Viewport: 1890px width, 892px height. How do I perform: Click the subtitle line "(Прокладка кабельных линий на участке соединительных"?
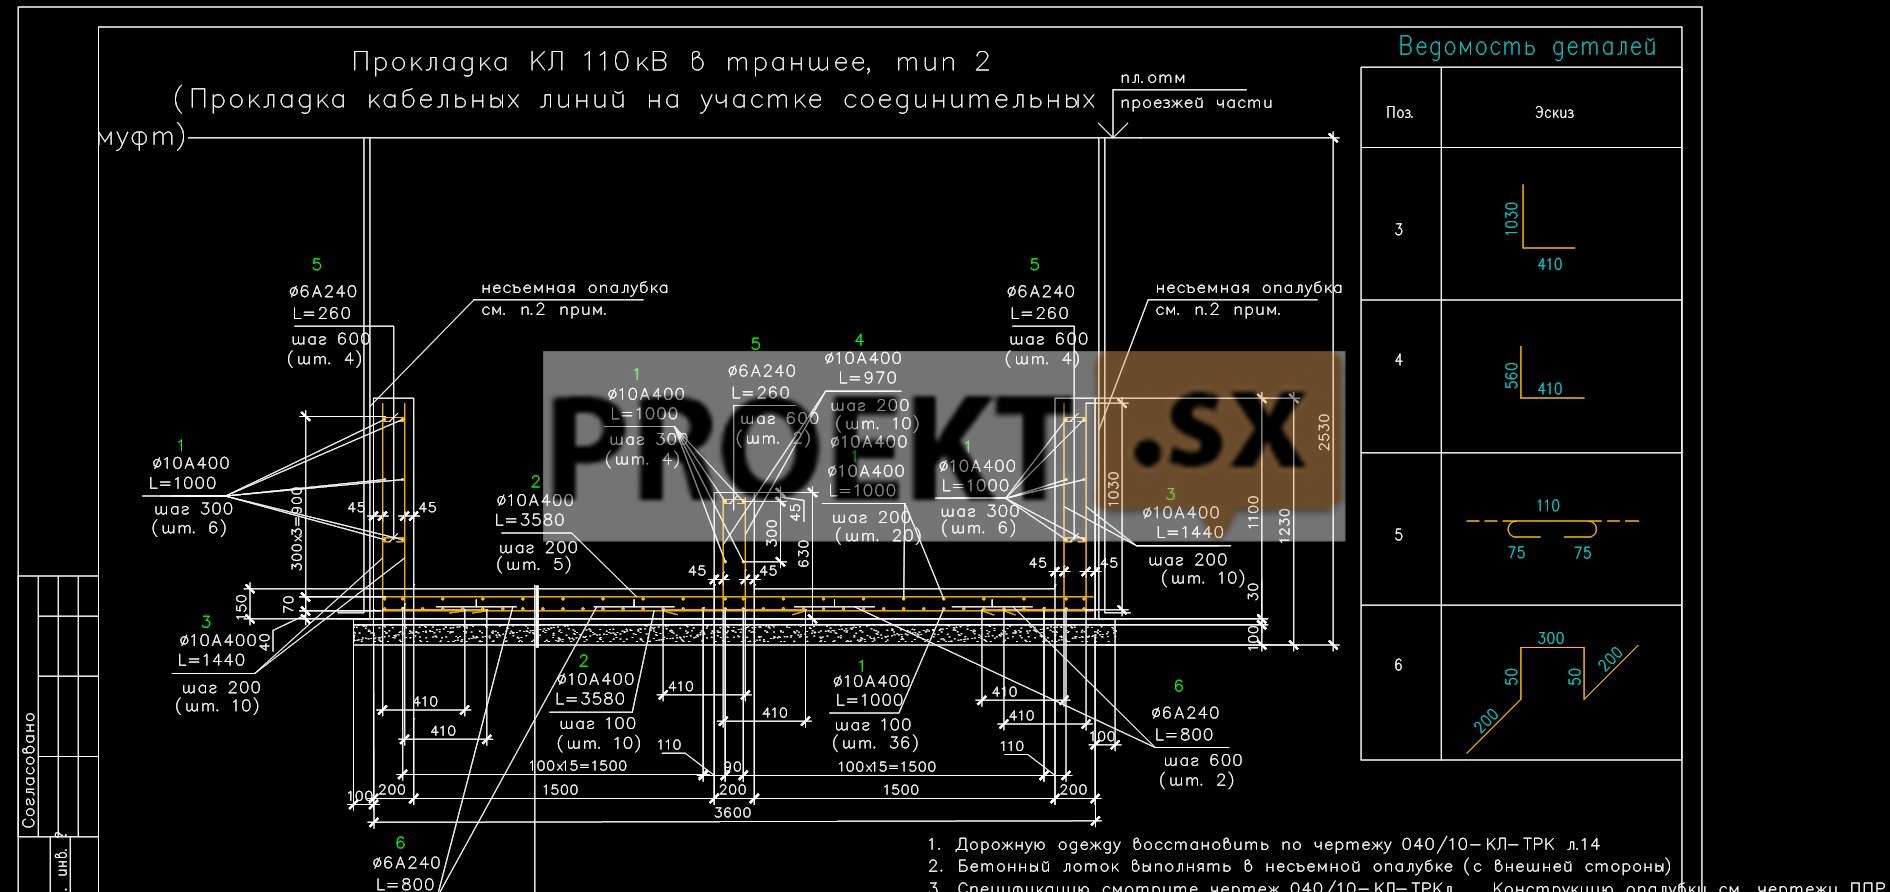(634, 100)
